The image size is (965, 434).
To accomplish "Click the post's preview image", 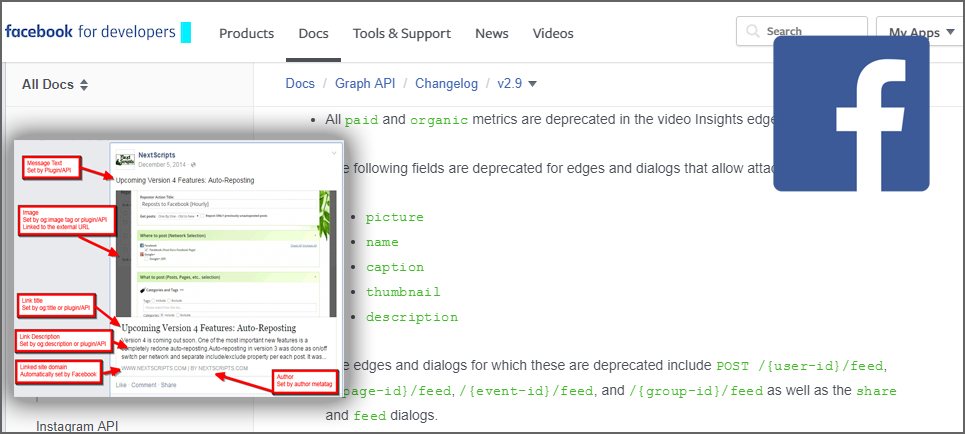I will pos(226,254).
